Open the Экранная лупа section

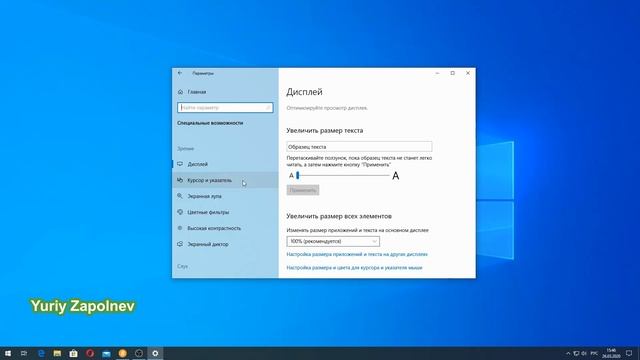(225, 196)
